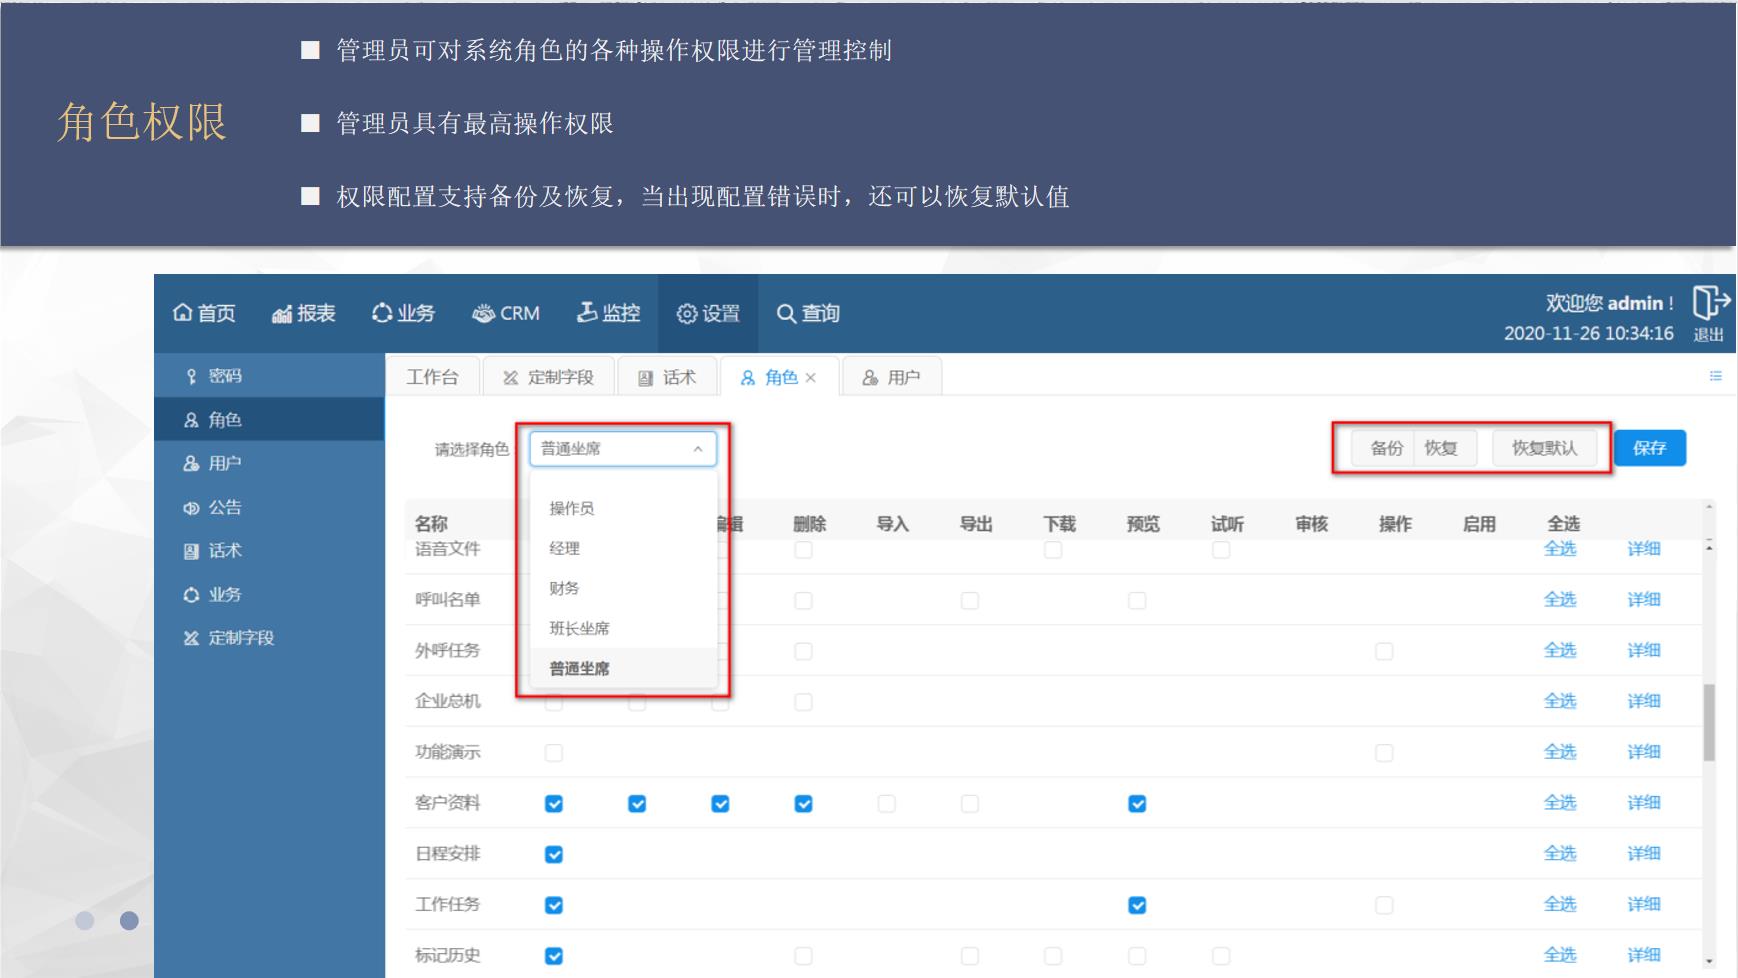Open the 工作台 tab
The width and height of the screenshot is (1738, 978).
click(433, 377)
